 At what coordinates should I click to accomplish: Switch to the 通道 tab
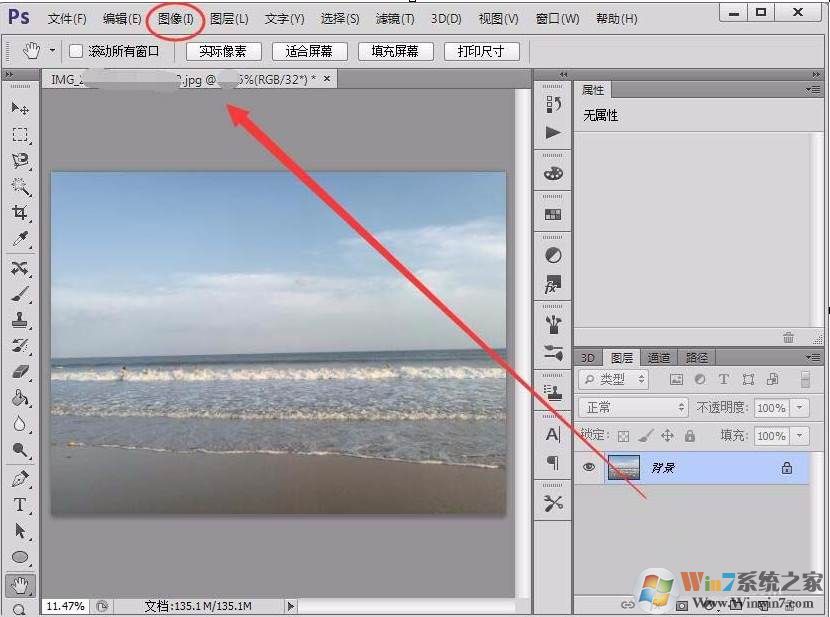click(658, 357)
